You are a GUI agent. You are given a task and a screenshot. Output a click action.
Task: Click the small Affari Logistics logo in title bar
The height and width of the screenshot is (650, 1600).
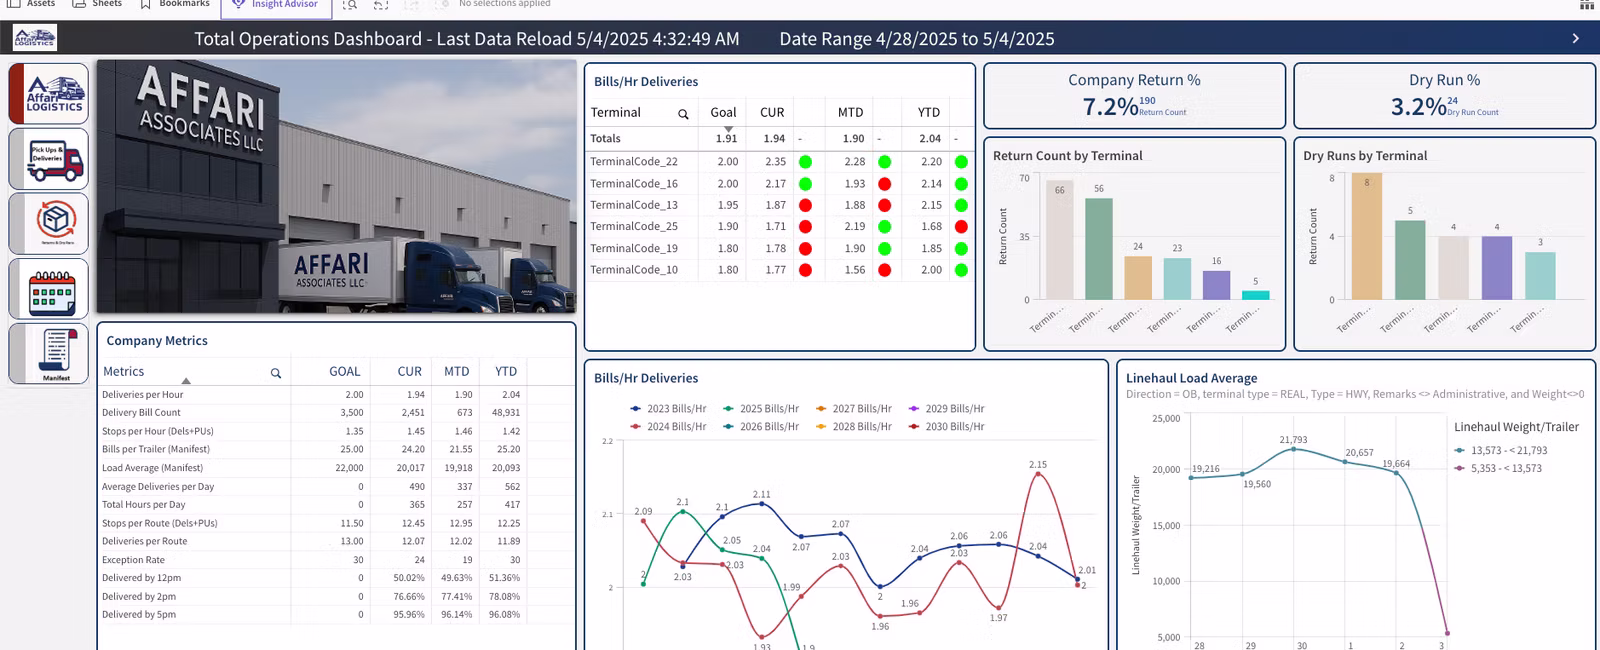[x=35, y=38]
